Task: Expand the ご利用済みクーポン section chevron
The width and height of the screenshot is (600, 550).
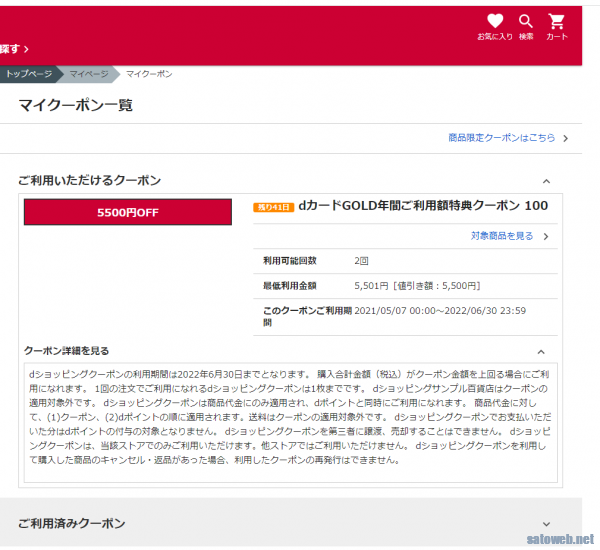Action: 546,523
